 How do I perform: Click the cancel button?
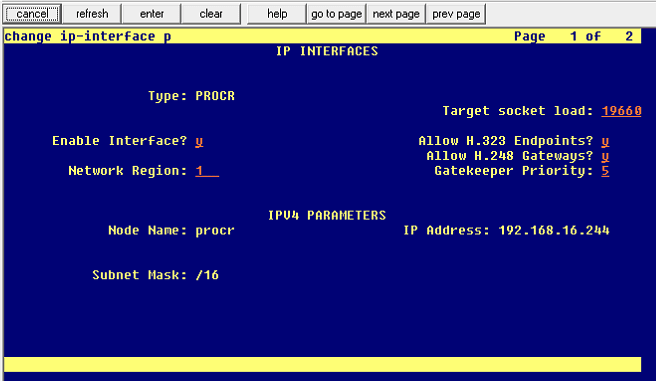32,14
